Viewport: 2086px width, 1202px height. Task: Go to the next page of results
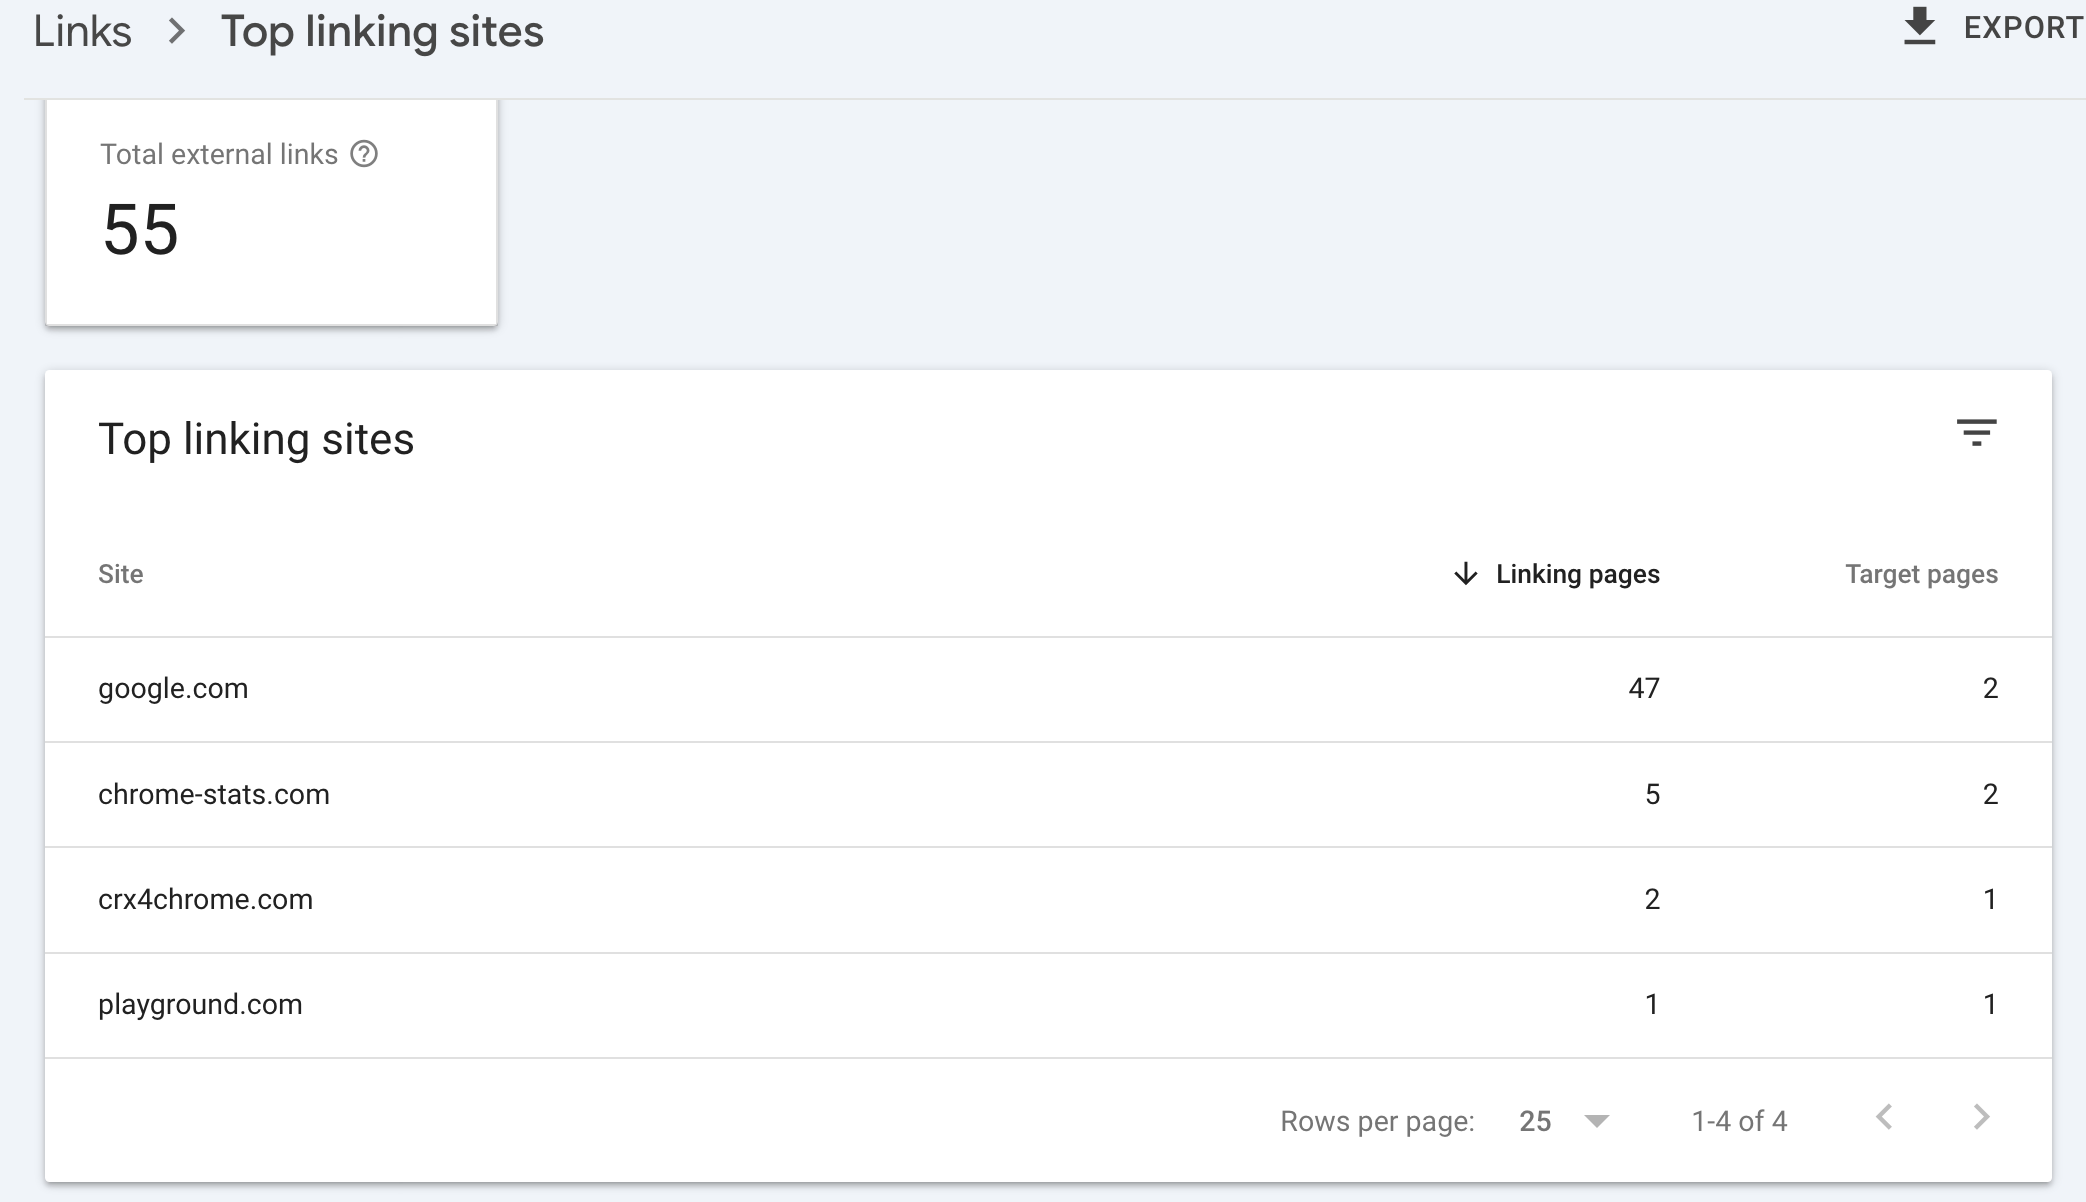point(1981,1117)
